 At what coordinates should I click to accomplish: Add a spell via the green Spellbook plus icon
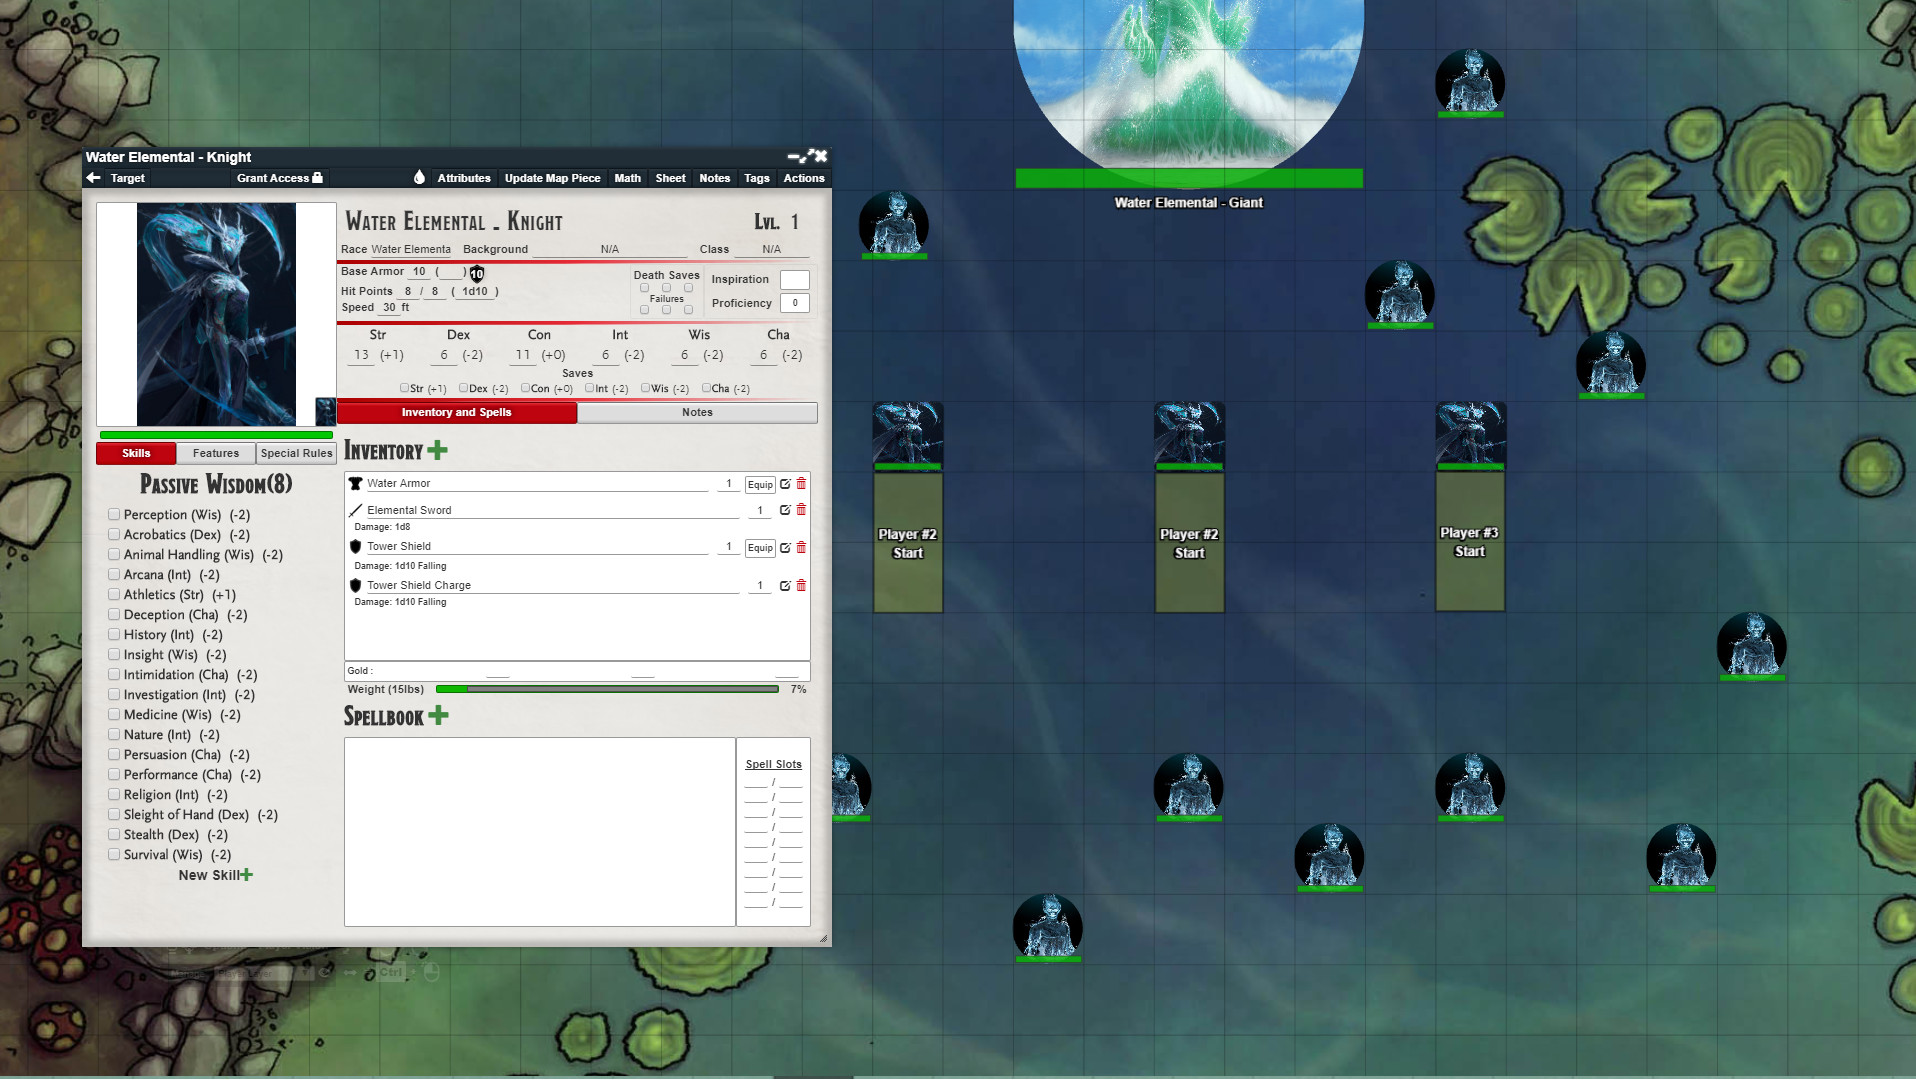[437, 716]
